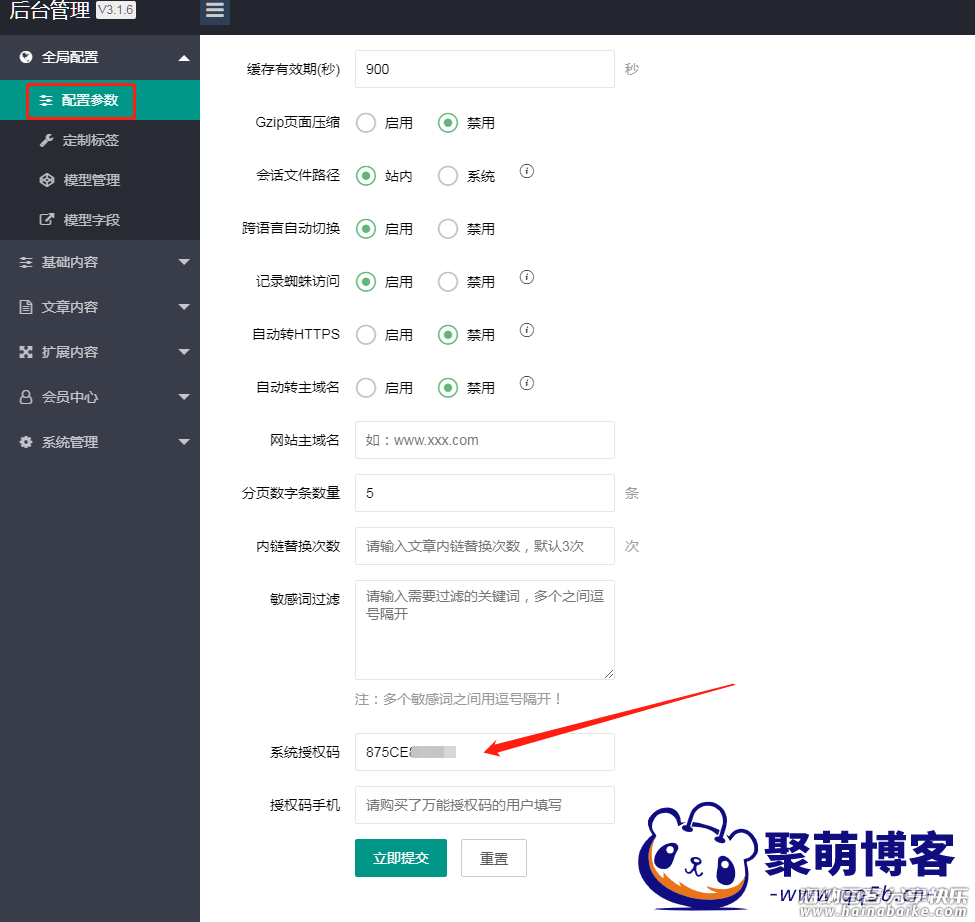Open the 系统管理 menu section
975x922 pixels.
point(99,442)
